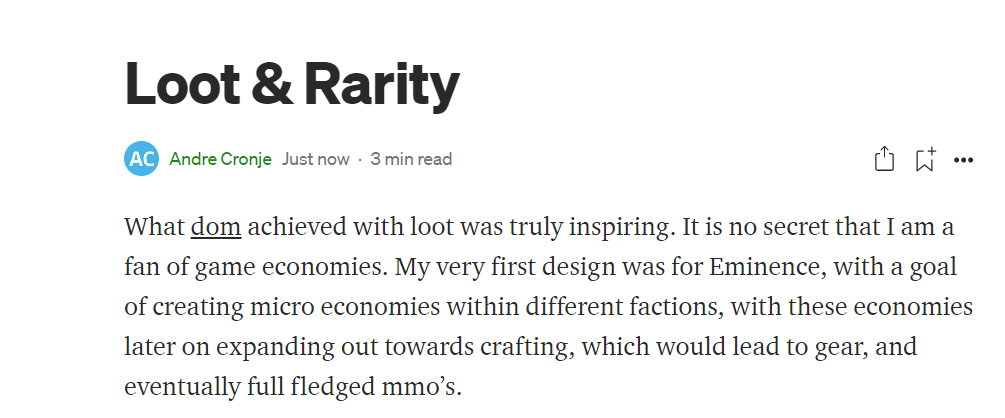Viewport: 1005px width, 418px height.
Task: Click the word "Eminence" in the paragraph
Action: tap(765, 267)
